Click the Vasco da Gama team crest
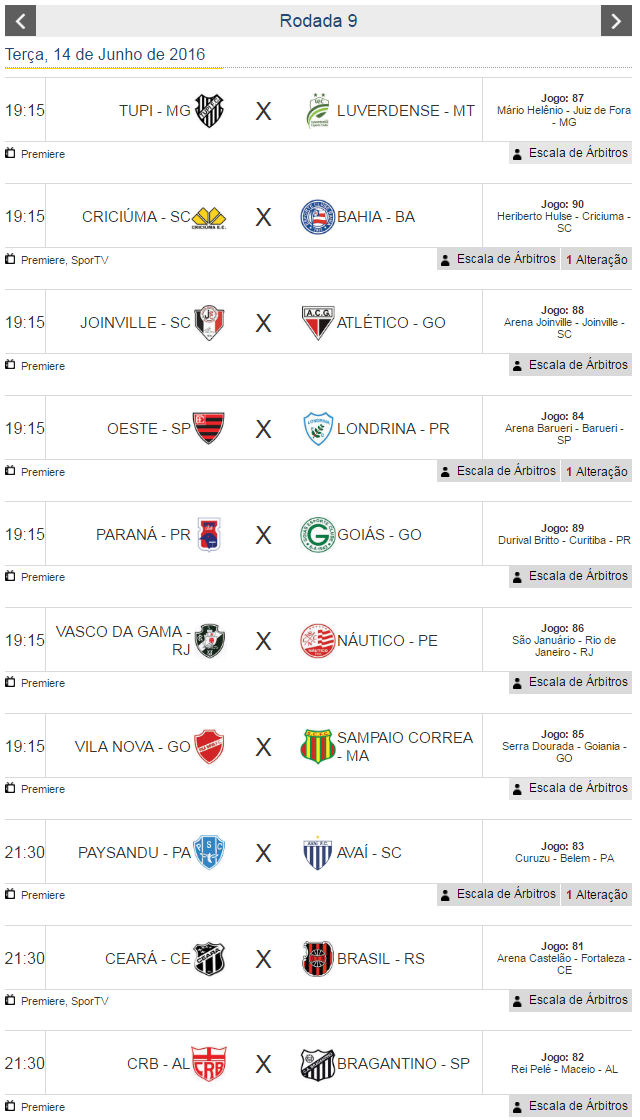Screen dimensions: 640x1120 click(209, 640)
